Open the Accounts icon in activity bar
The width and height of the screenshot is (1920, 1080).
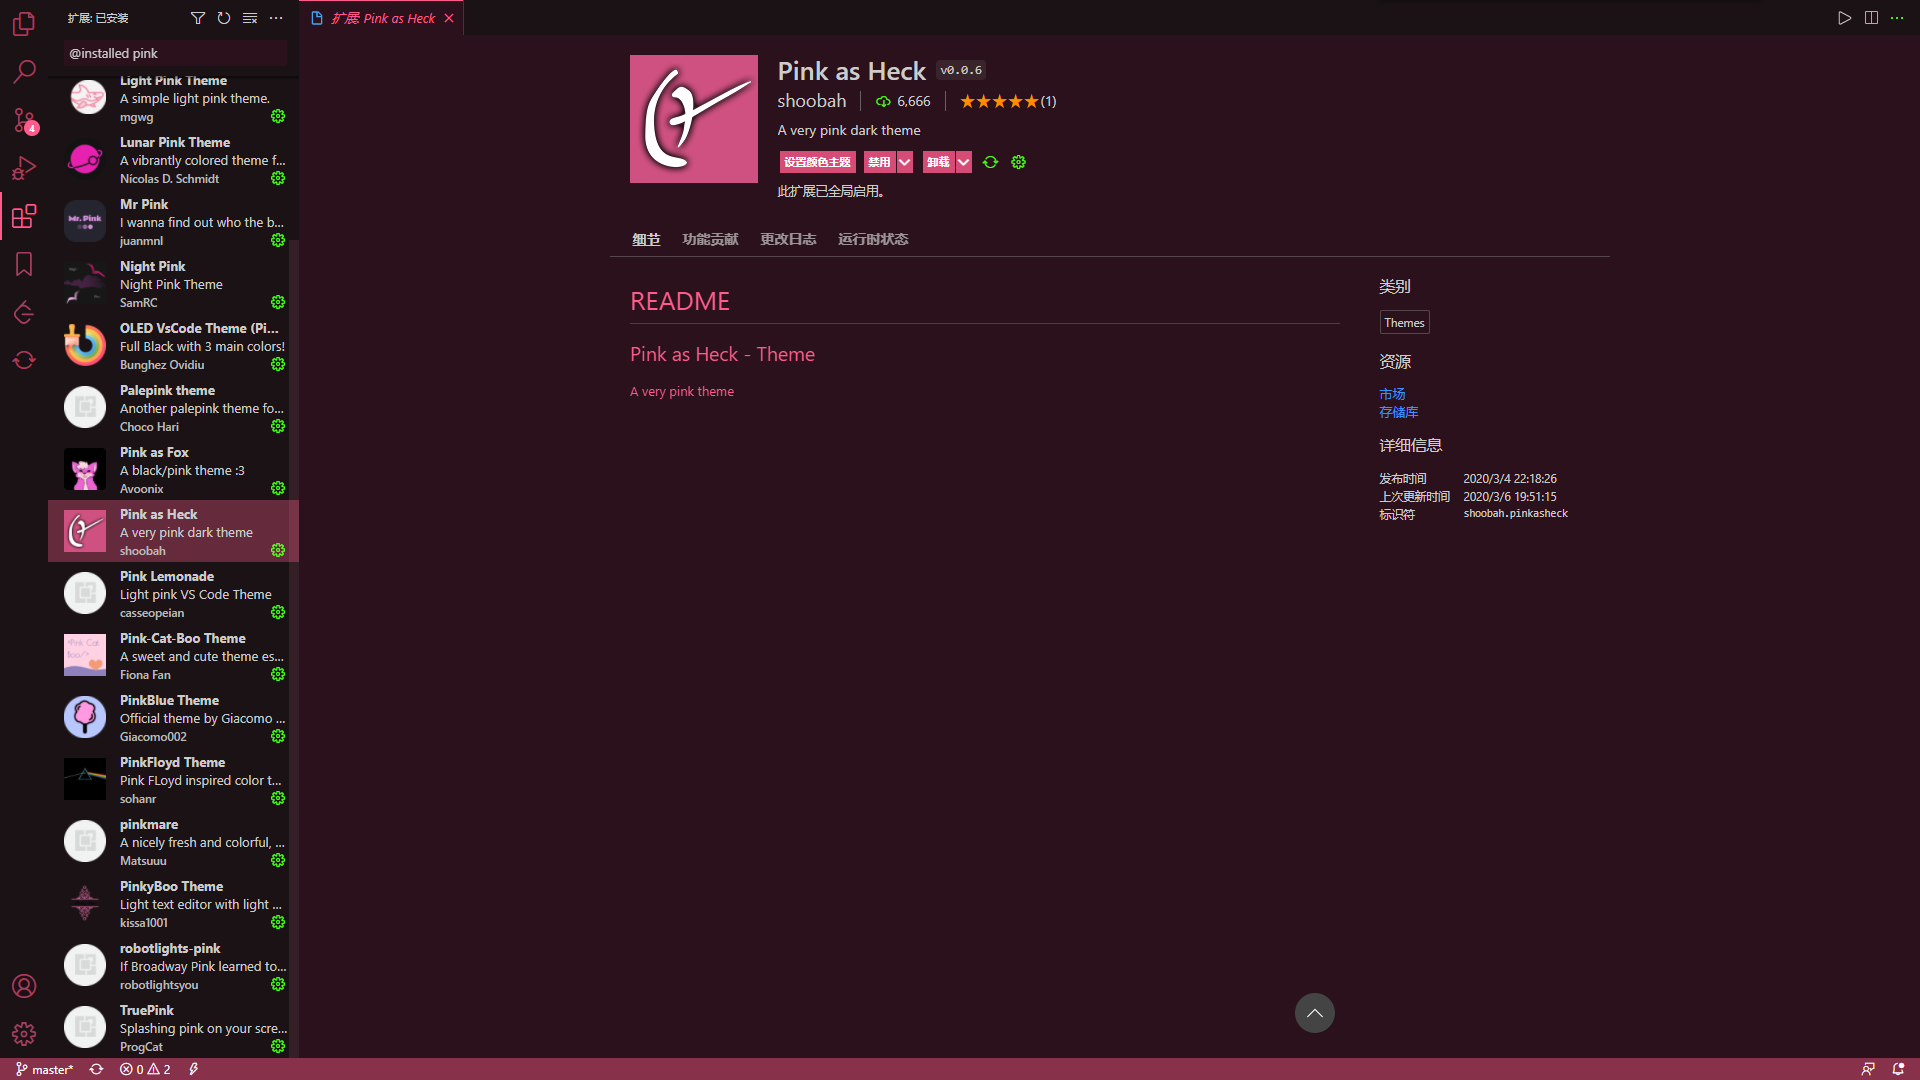pyautogui.click(x=24, y=986)
